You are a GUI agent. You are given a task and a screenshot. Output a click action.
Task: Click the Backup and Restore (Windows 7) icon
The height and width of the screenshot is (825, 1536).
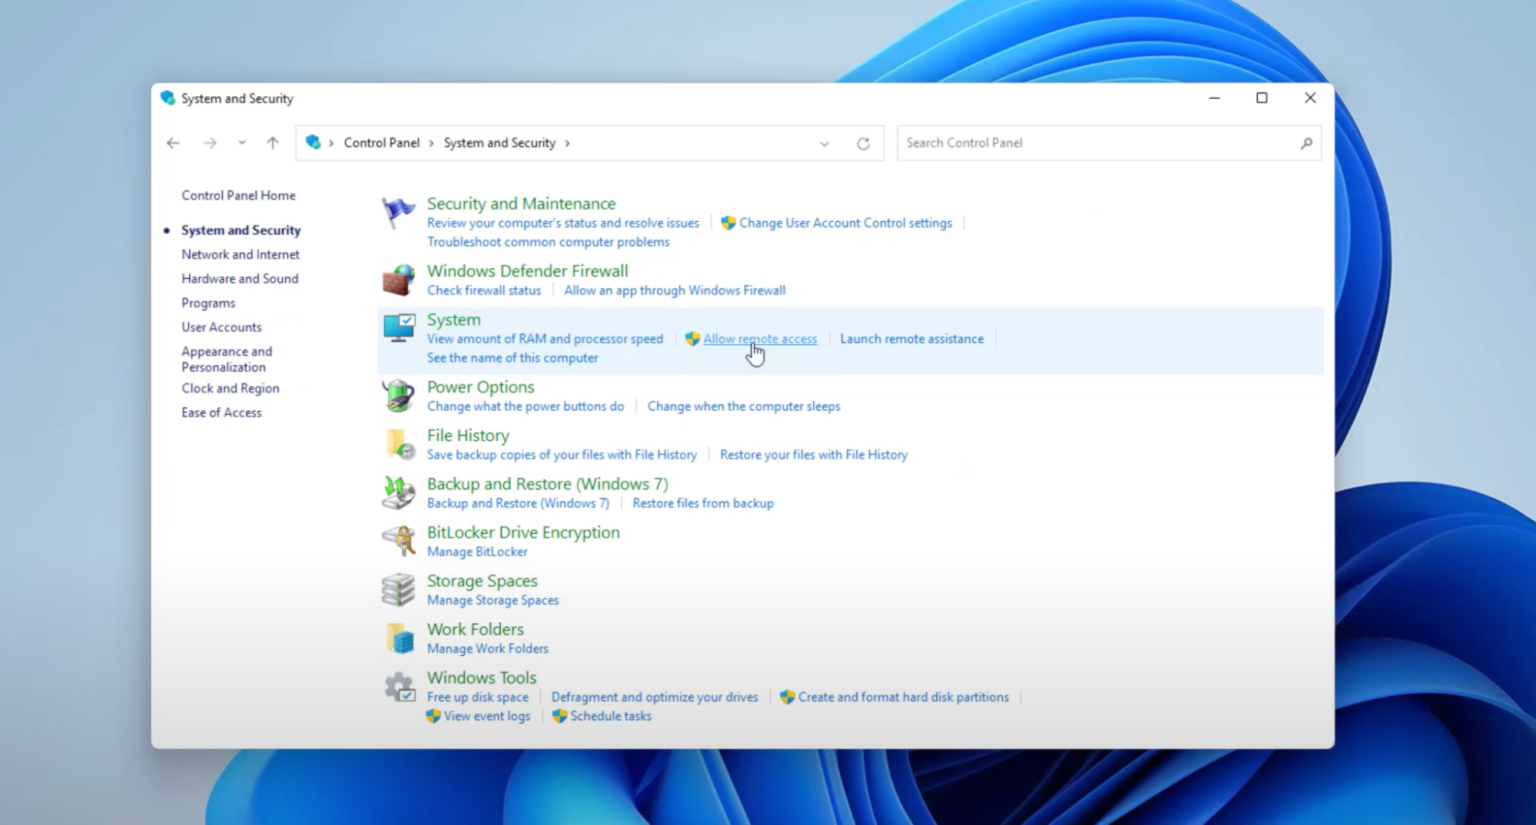(398, 492)
